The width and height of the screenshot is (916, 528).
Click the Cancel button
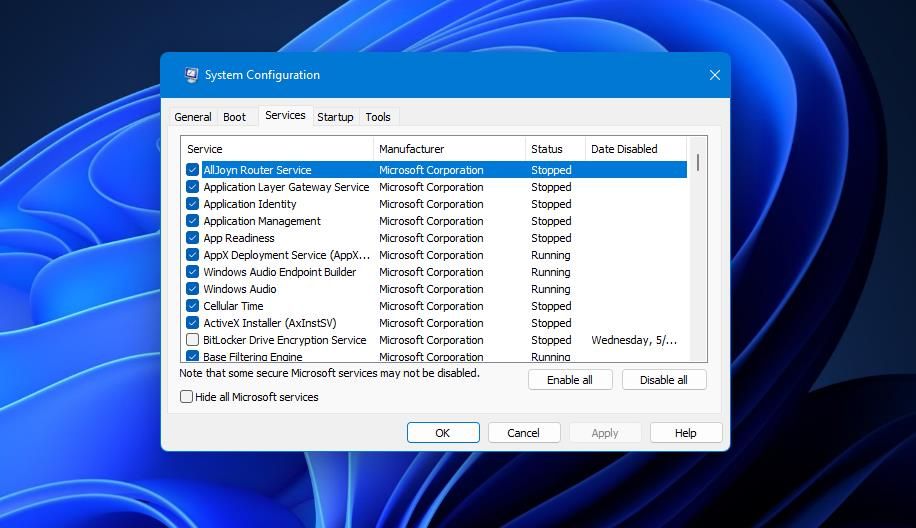(523, 433)
